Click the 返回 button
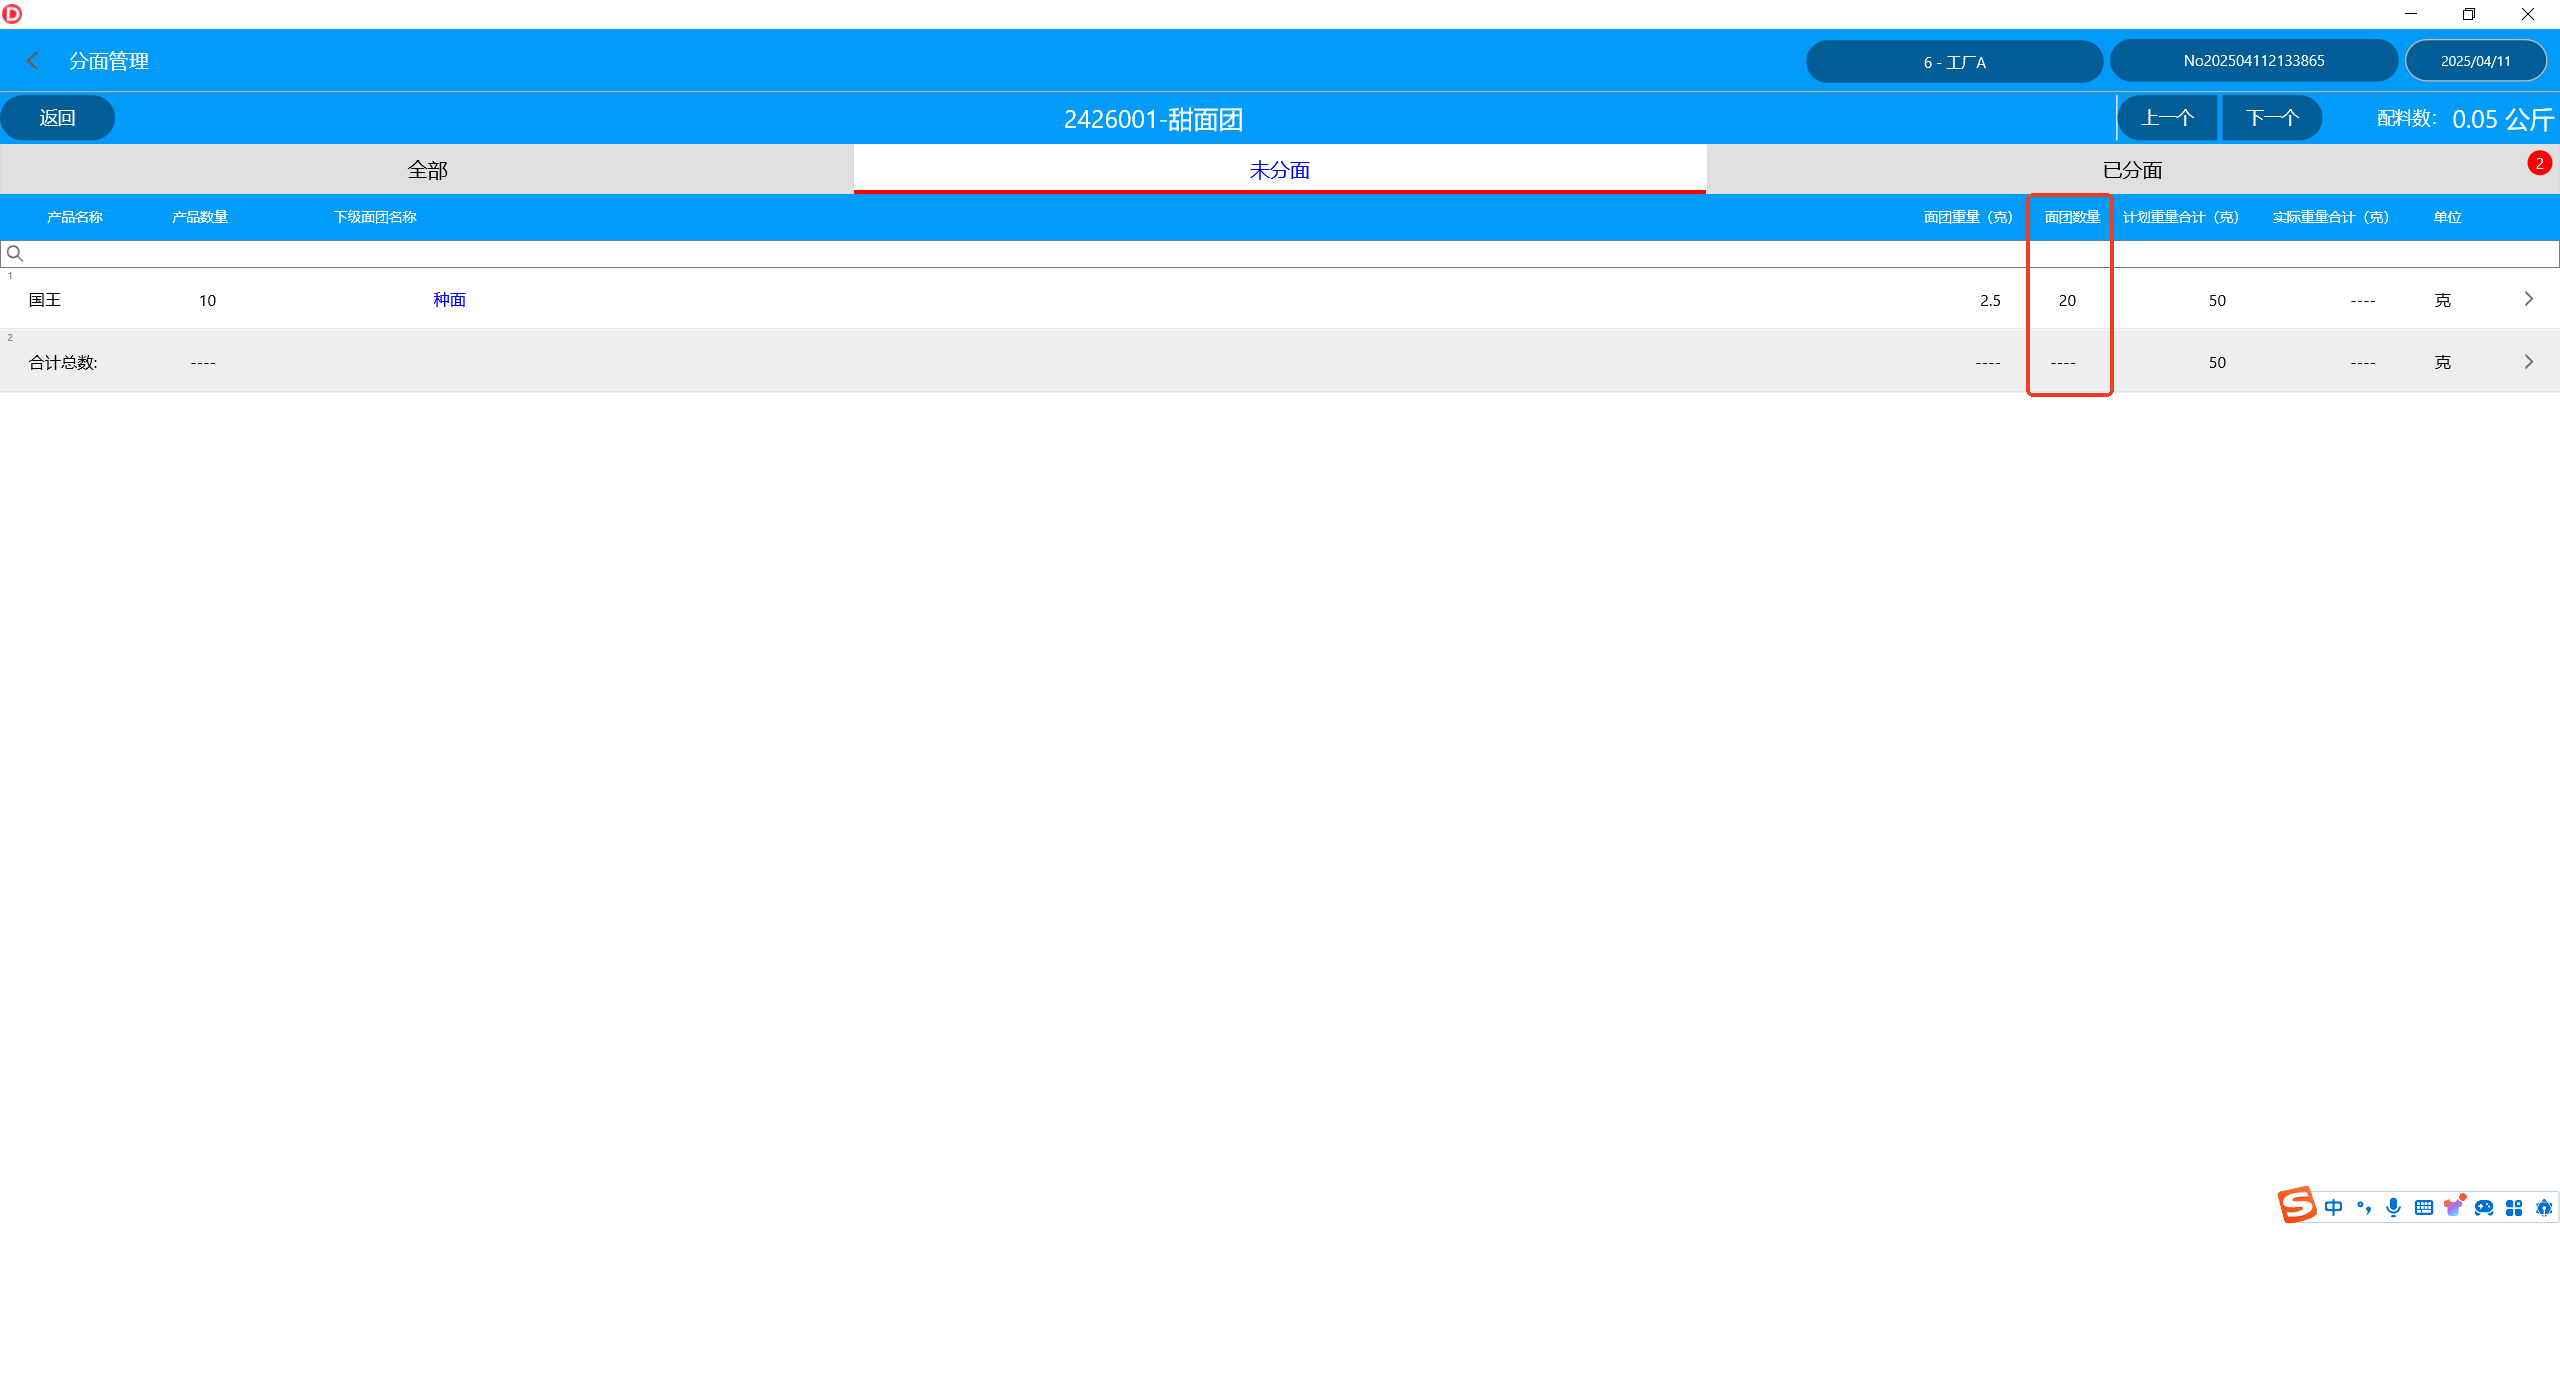This screenshot has height=1388, width=2560. coord(57,118)
